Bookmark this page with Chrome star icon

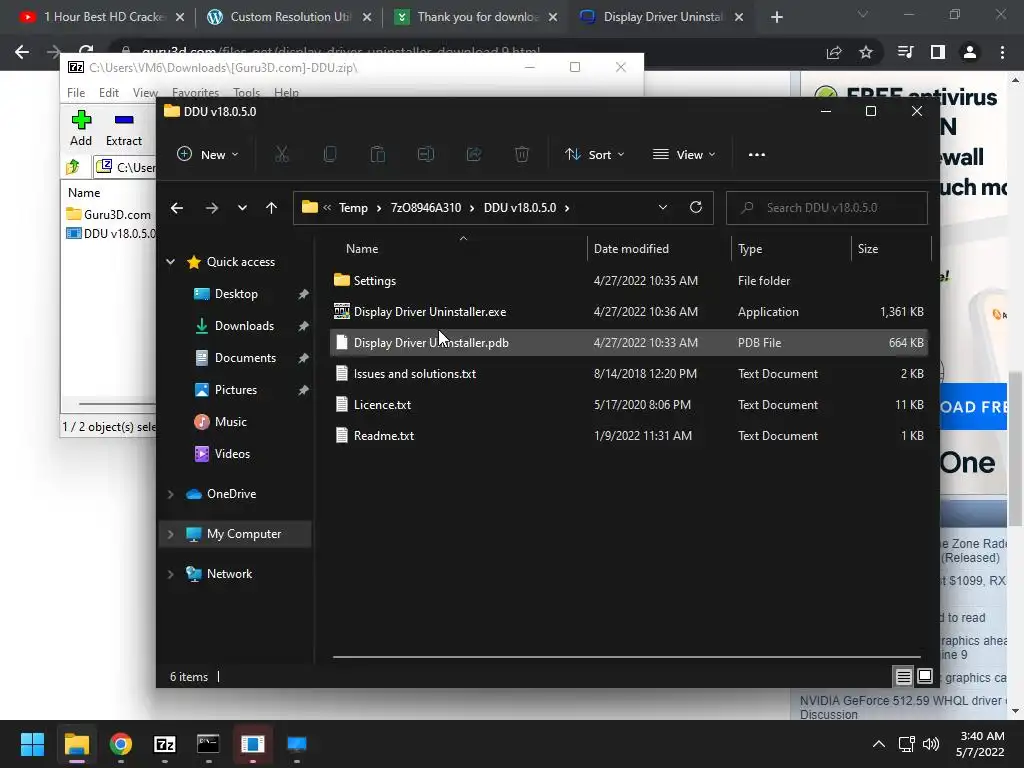(866, 52)
